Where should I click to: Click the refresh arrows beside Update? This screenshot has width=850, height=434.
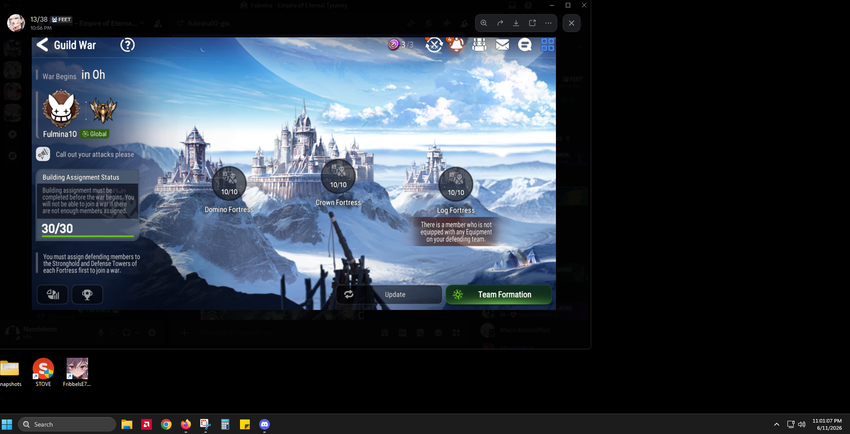click(x=349, y=294)
